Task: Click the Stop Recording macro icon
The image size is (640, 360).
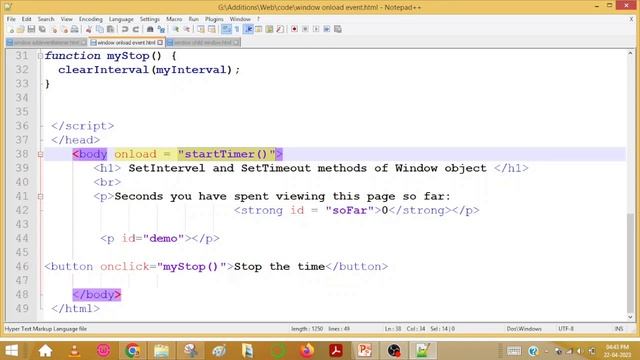Action: [305, 29]
